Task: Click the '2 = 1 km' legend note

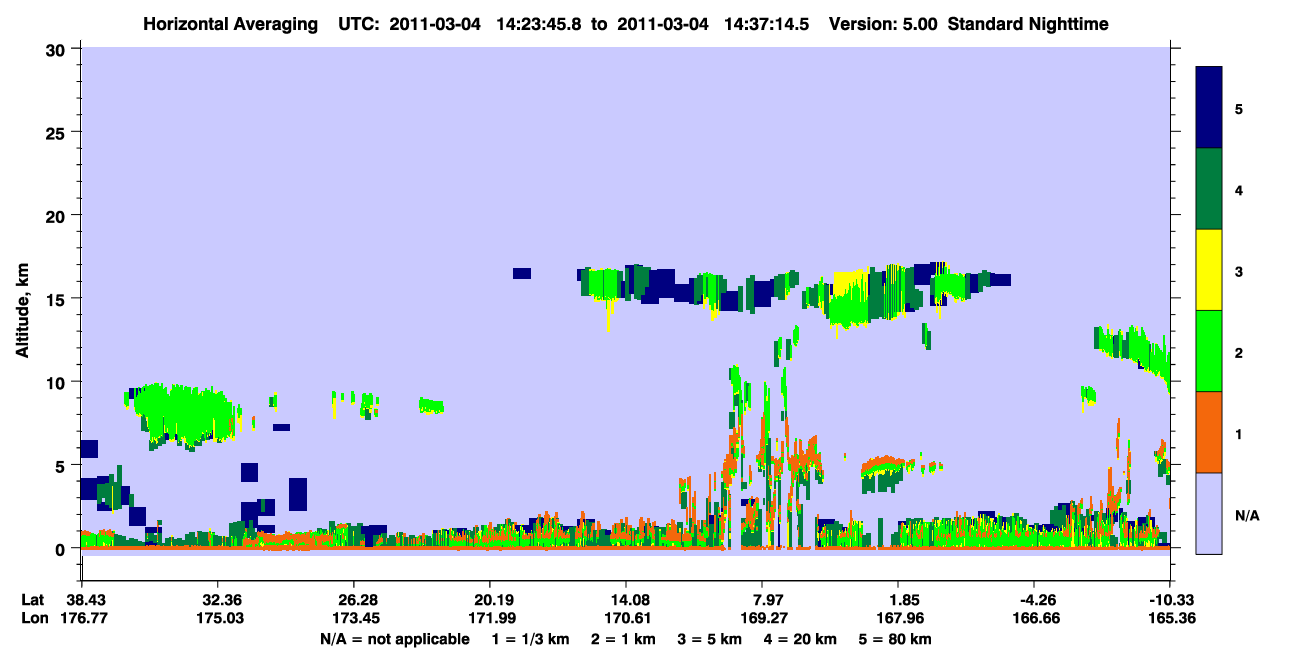Action: pos(622,639)
